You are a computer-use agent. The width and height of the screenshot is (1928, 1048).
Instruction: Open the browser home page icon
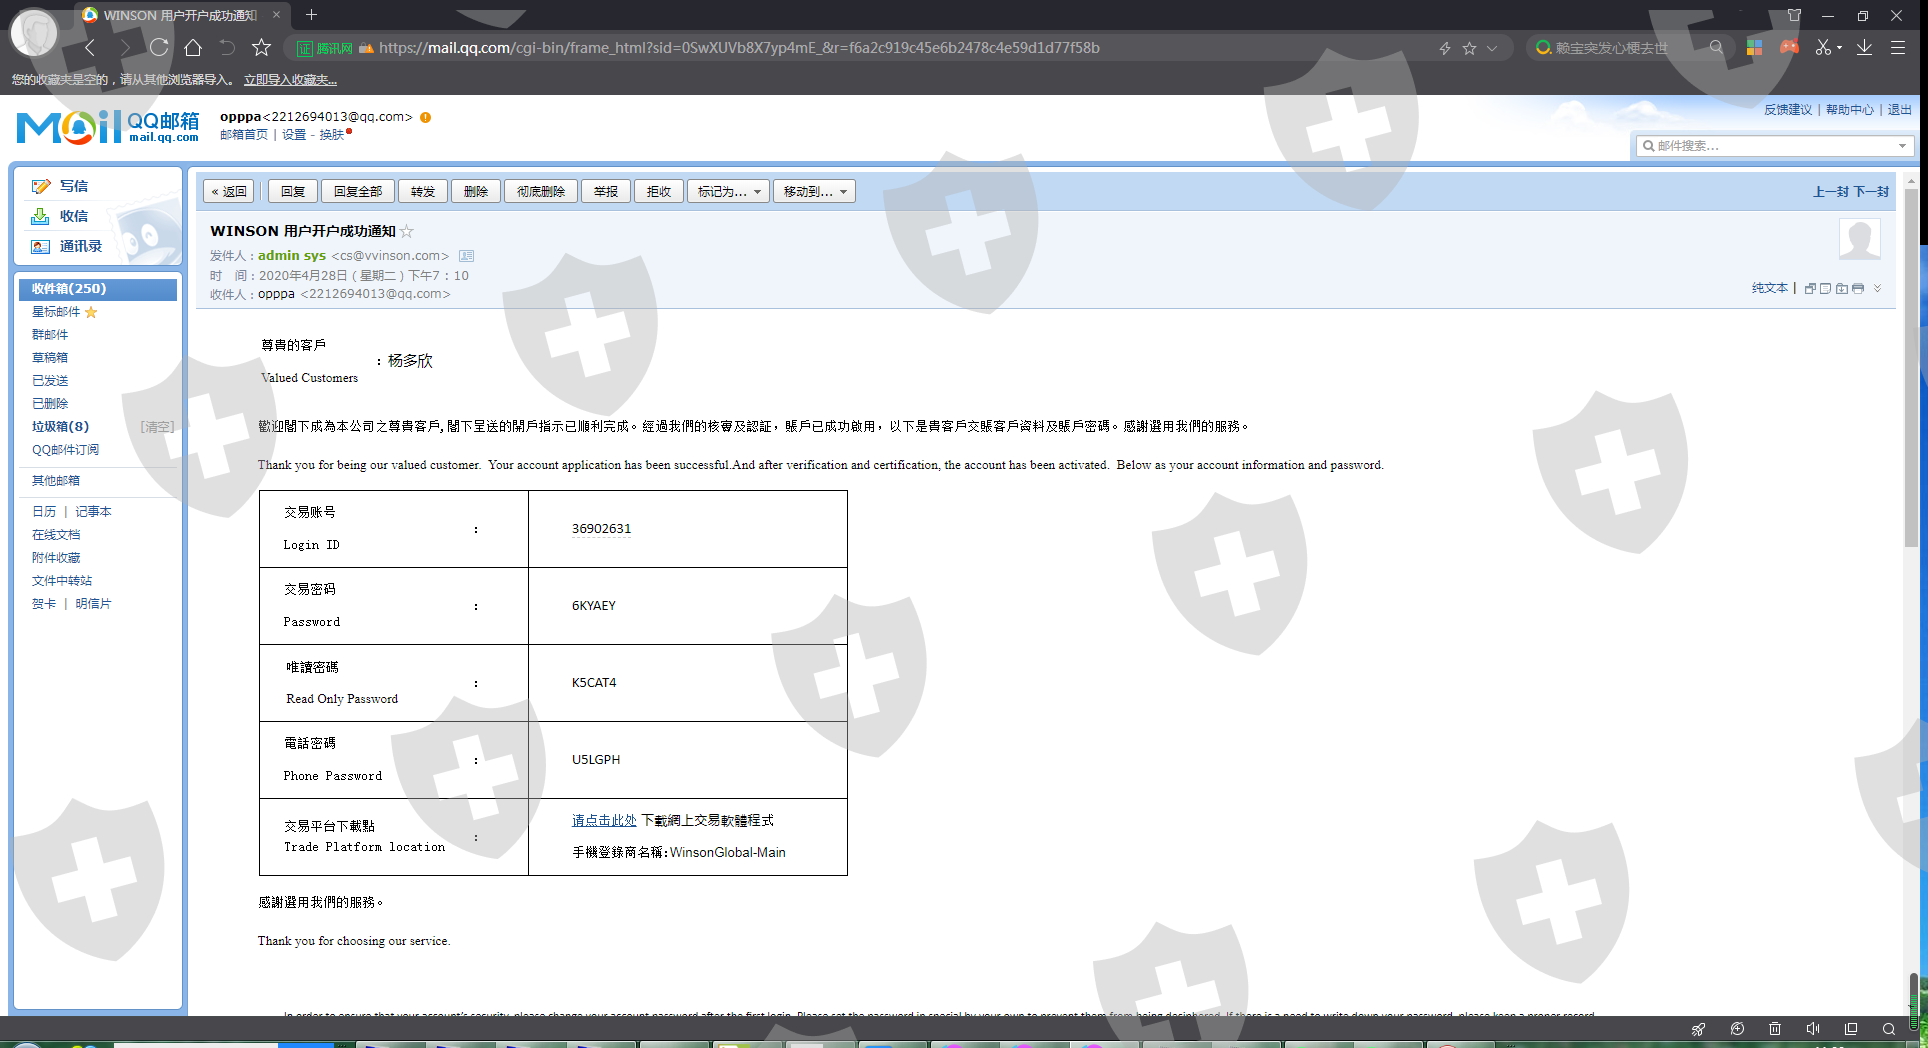click(193, 47)
